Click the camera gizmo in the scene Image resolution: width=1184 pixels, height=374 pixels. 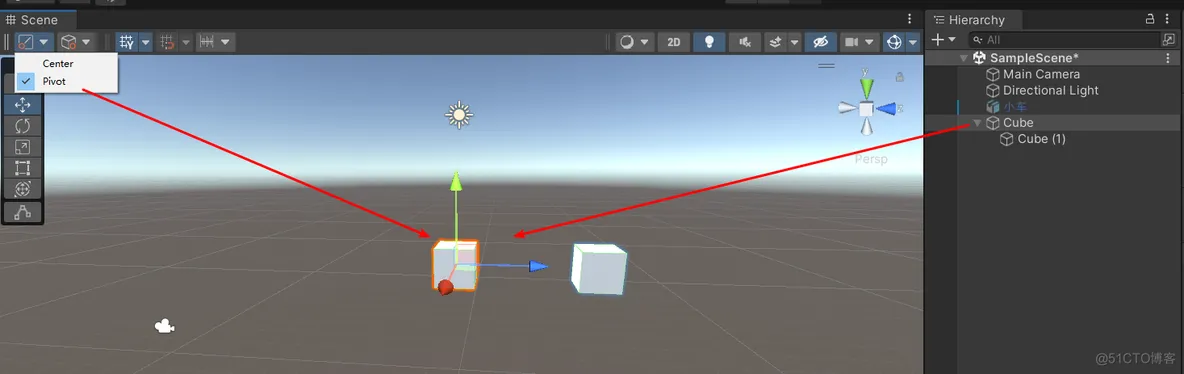point(165,326)
